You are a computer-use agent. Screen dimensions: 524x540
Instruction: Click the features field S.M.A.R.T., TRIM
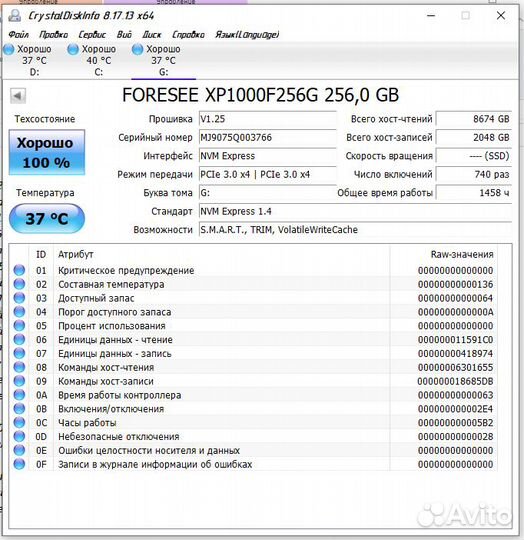tap(355, 230)
